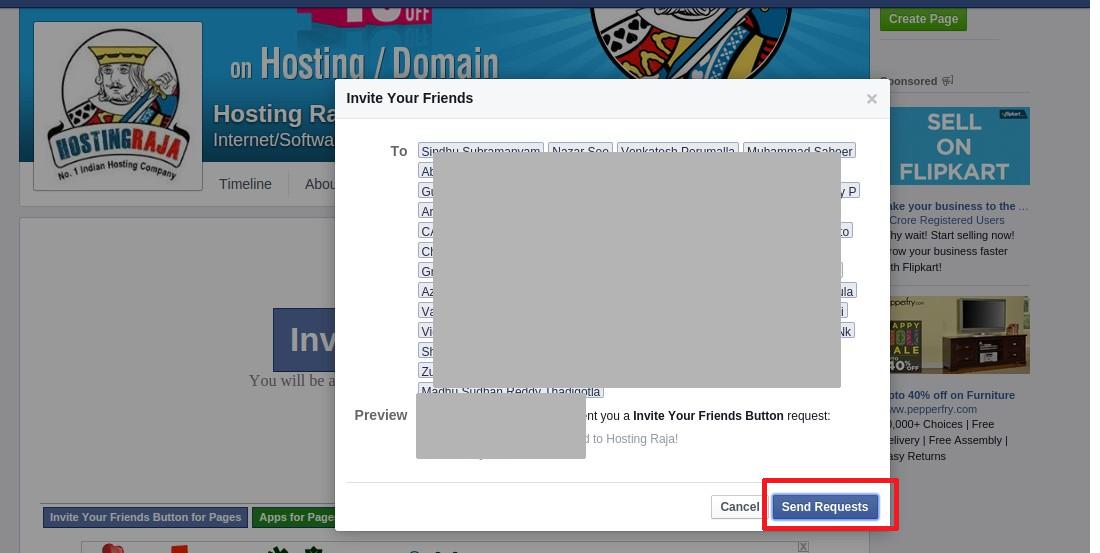1100x553 pixels.
Task: Follow the 'Take your business to the' link
Action: (x=958, y=206)
